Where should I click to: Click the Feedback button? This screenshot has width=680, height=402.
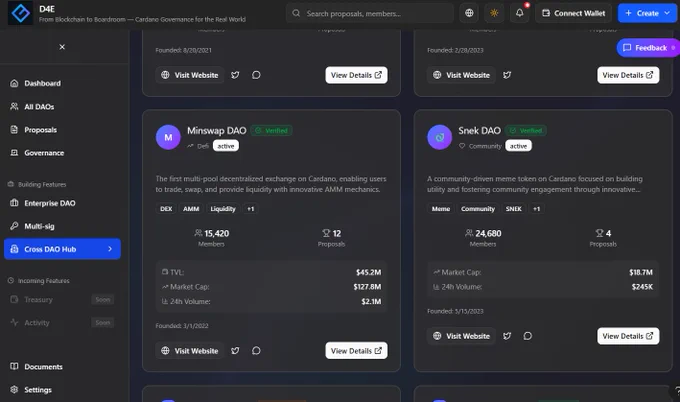pos(647,48)
